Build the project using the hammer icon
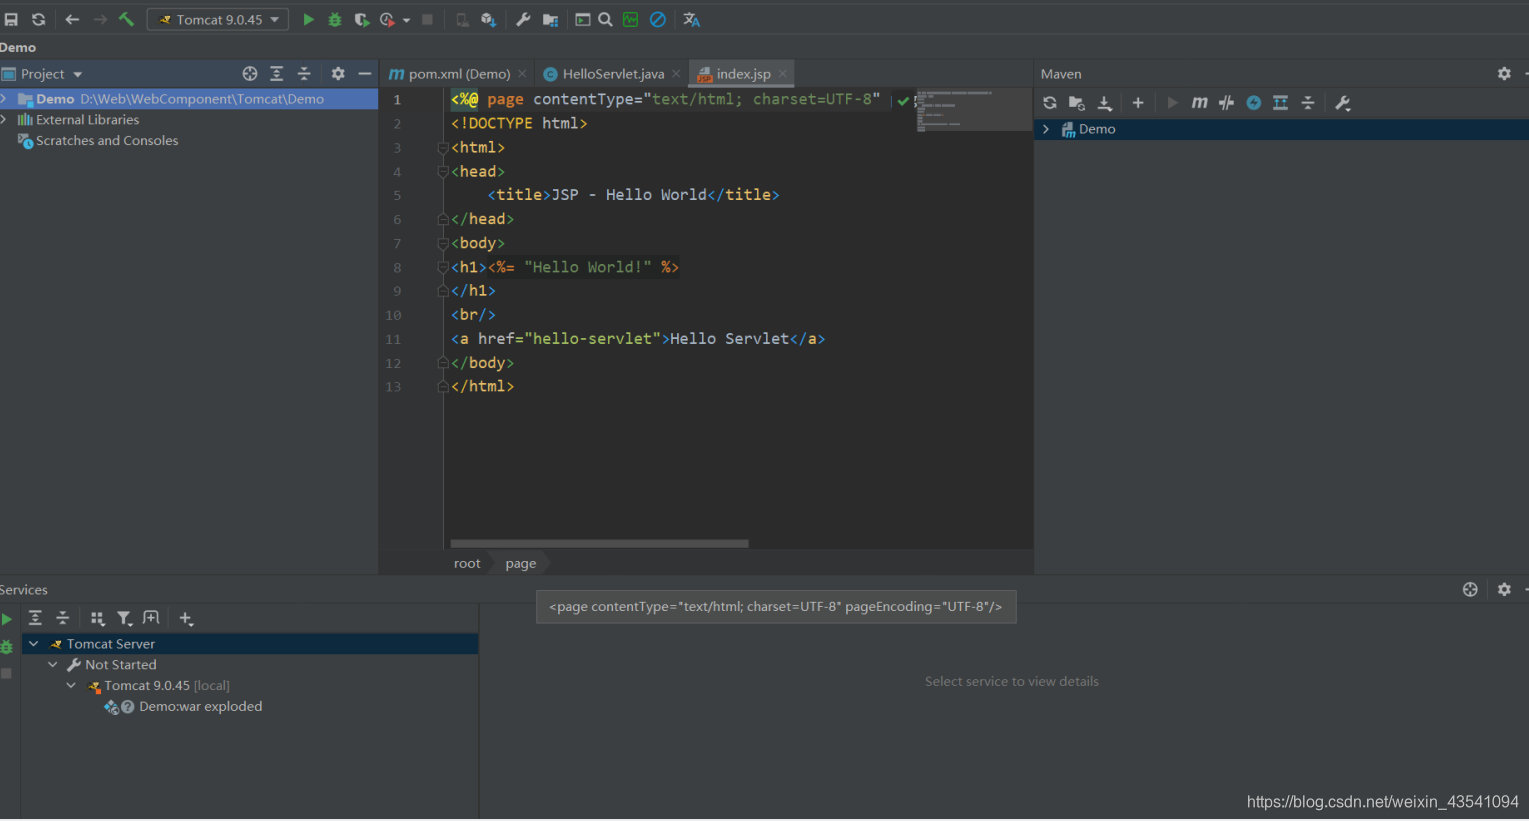Screen dimensions: 1529x821 pos(127,19)
